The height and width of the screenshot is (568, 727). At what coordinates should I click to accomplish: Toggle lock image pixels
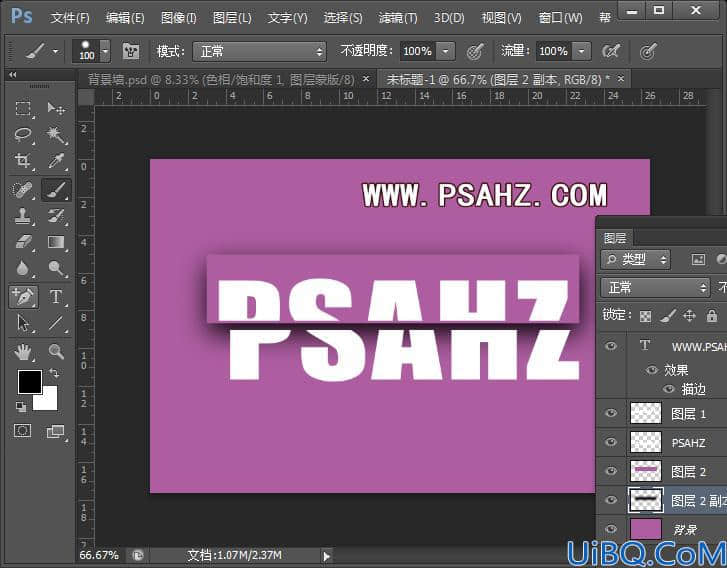coord(667,316)
